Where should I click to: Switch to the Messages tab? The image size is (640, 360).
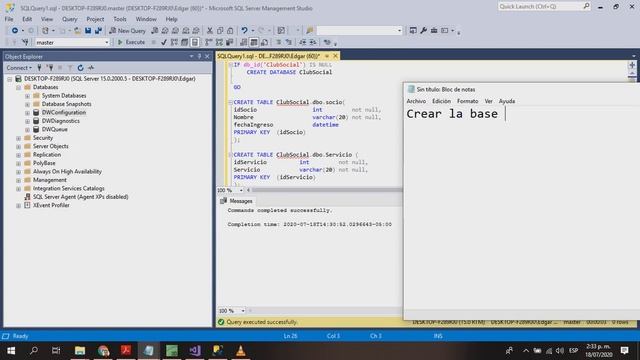coord(237,201)
